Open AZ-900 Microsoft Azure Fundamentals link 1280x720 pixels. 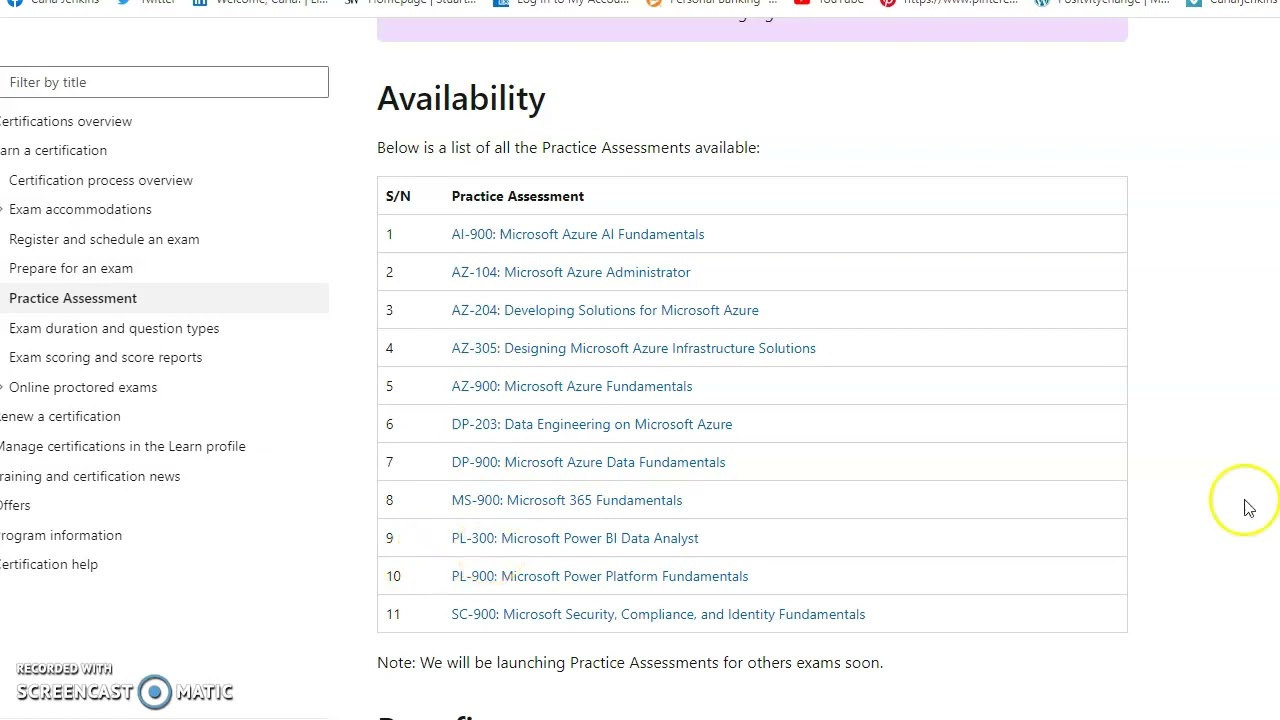pyautogui.click(x=572, y=386)
